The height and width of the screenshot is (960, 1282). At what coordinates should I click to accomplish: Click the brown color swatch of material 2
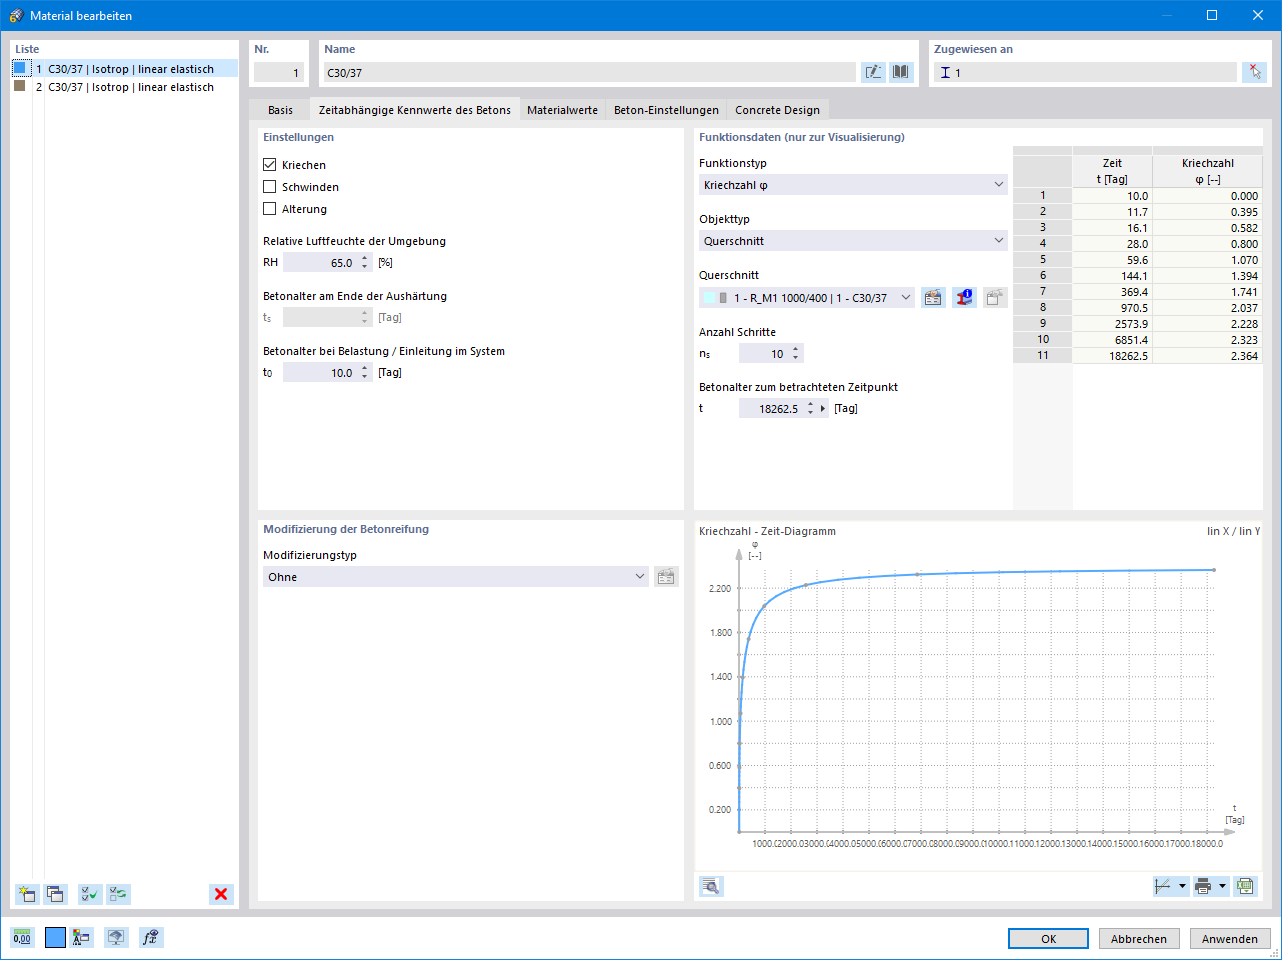20,86
